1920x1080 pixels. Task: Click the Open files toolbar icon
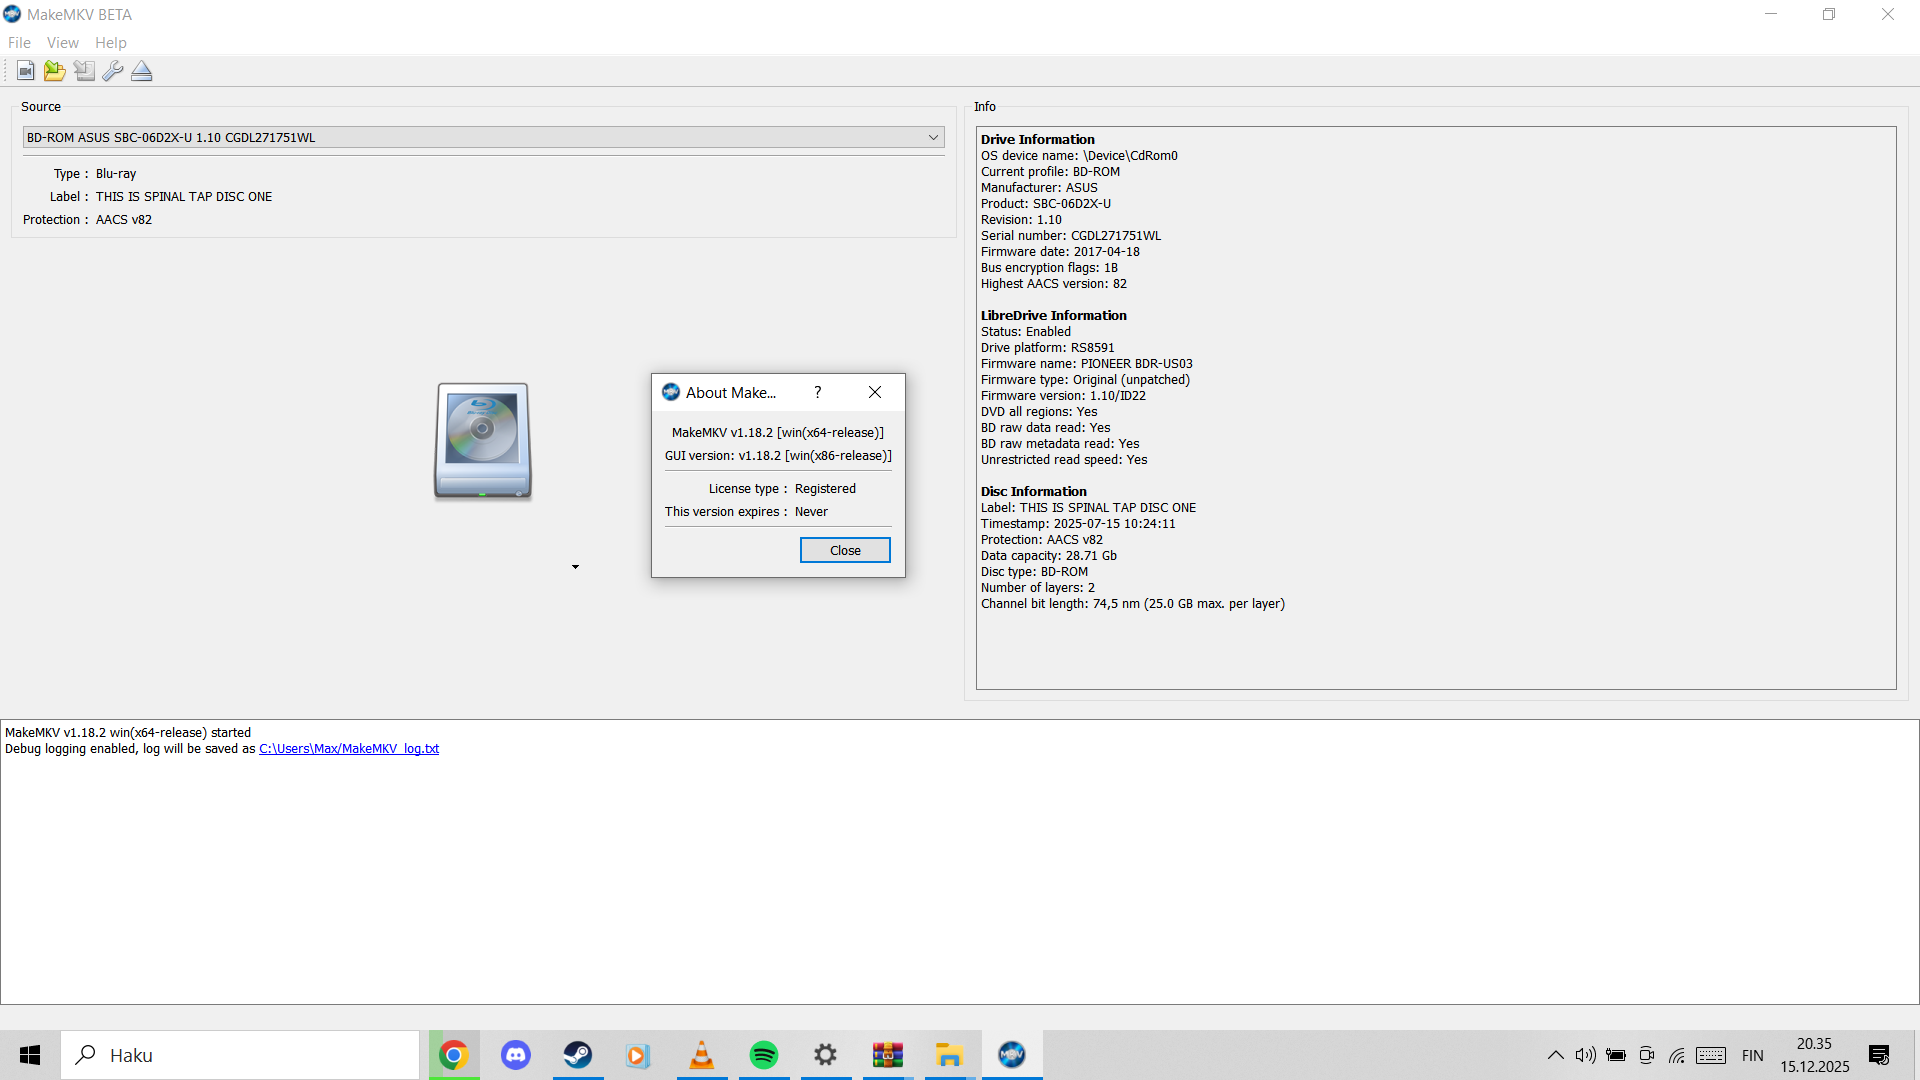coord(54,71)
